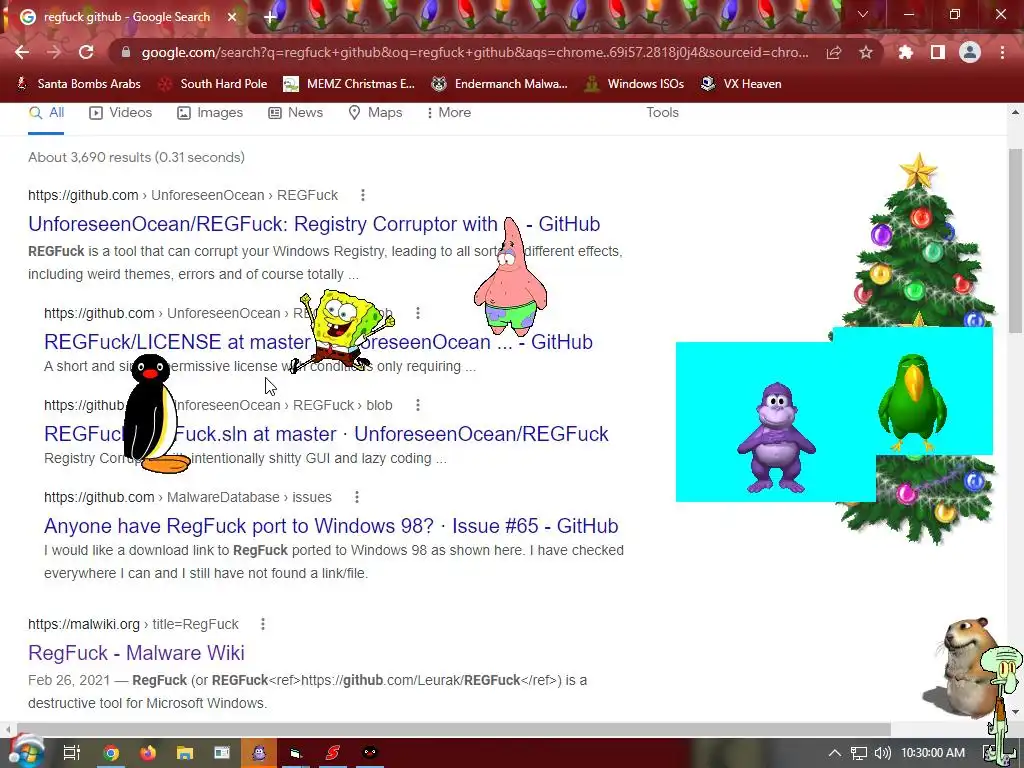The image size is (1024, 768).
Task: Open File Explorer from the taskbar
Action: [185, 753]
